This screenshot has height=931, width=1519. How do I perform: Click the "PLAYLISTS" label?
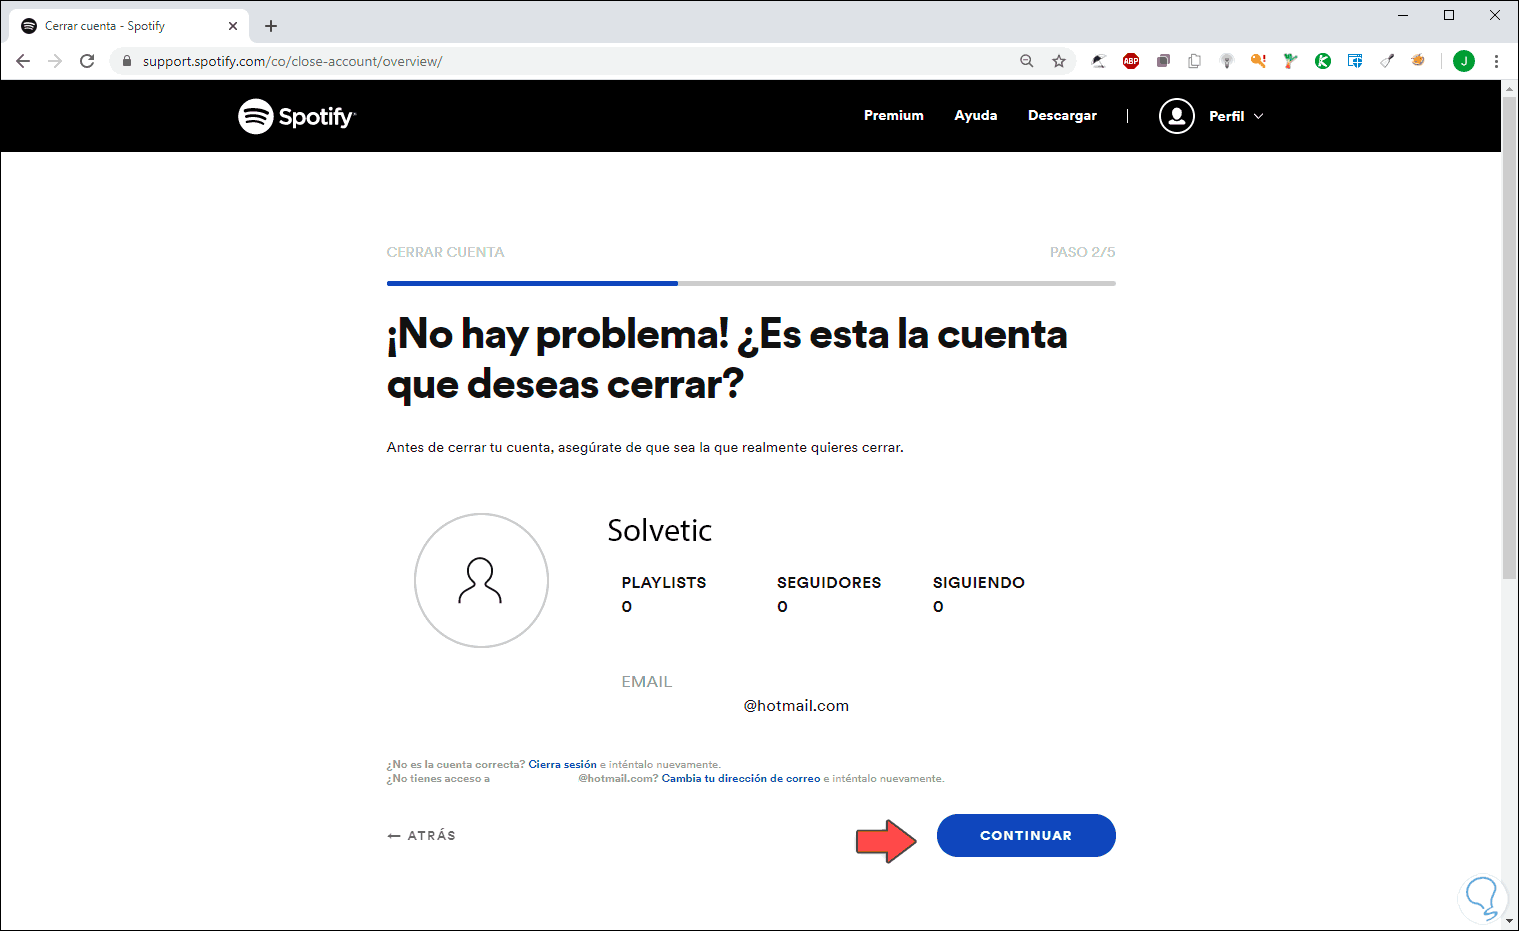664,582
